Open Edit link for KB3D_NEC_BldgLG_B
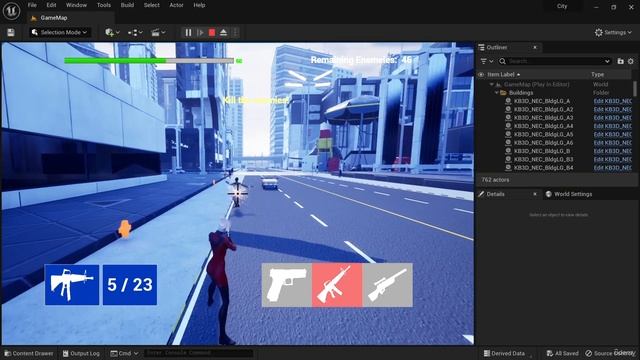The width and height of the screenshot is (640, 360). (x=612, y=151)
